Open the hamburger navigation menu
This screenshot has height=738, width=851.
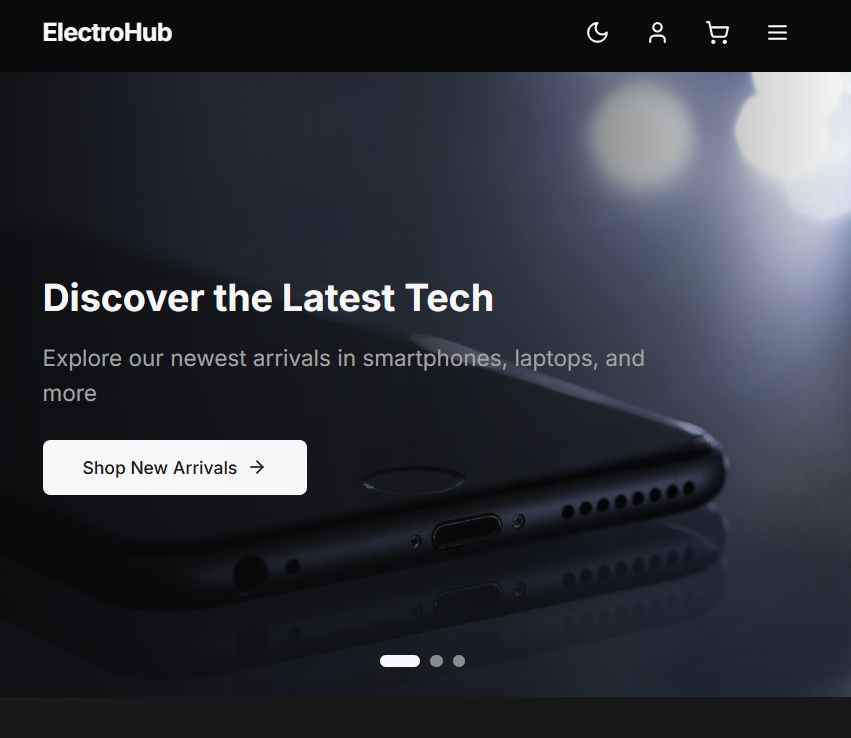pyautogui.click(x=777, y=33)
